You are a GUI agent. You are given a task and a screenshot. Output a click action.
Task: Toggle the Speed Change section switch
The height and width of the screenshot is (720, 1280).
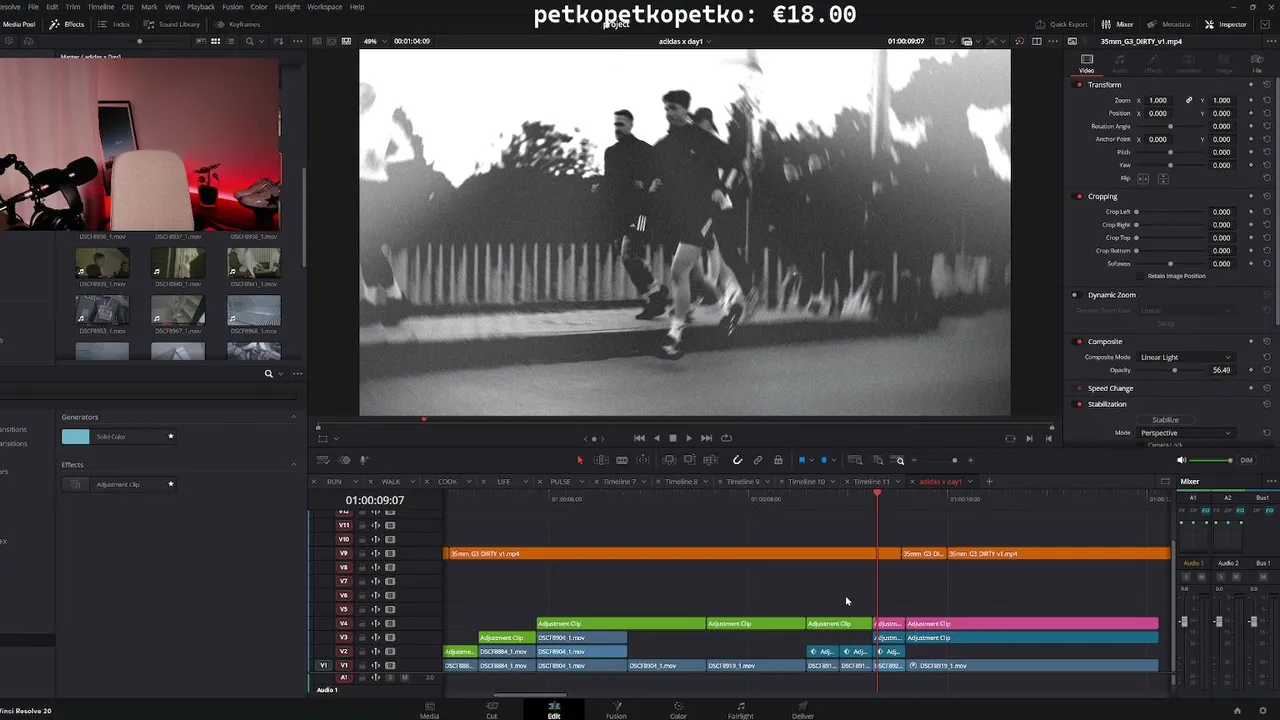1079,388
